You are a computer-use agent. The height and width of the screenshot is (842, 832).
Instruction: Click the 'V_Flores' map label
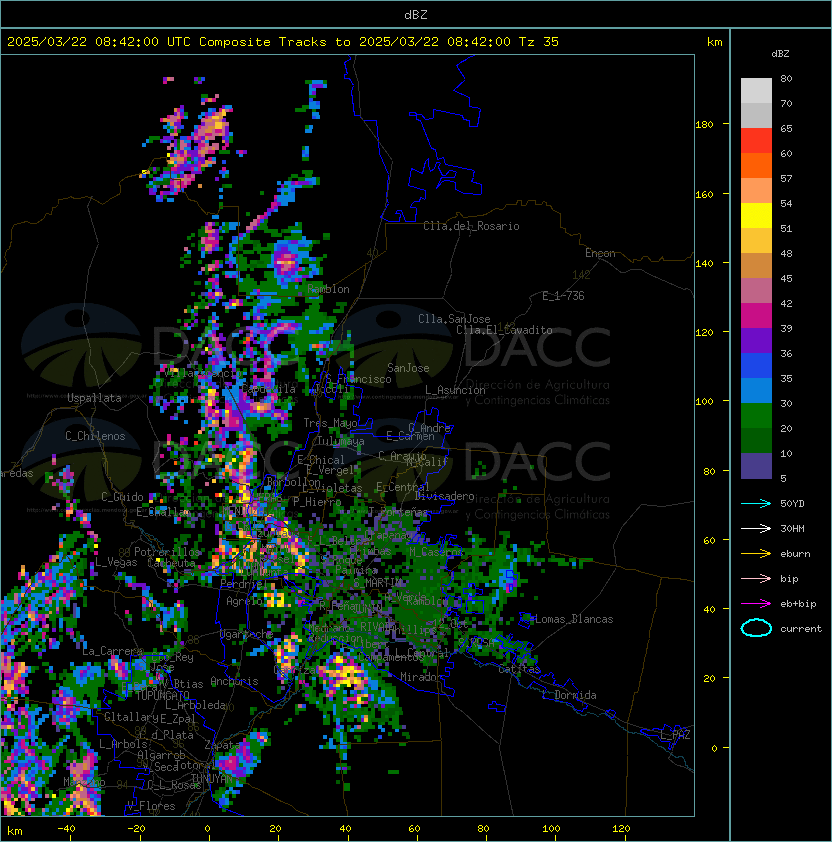coord(151,806)
